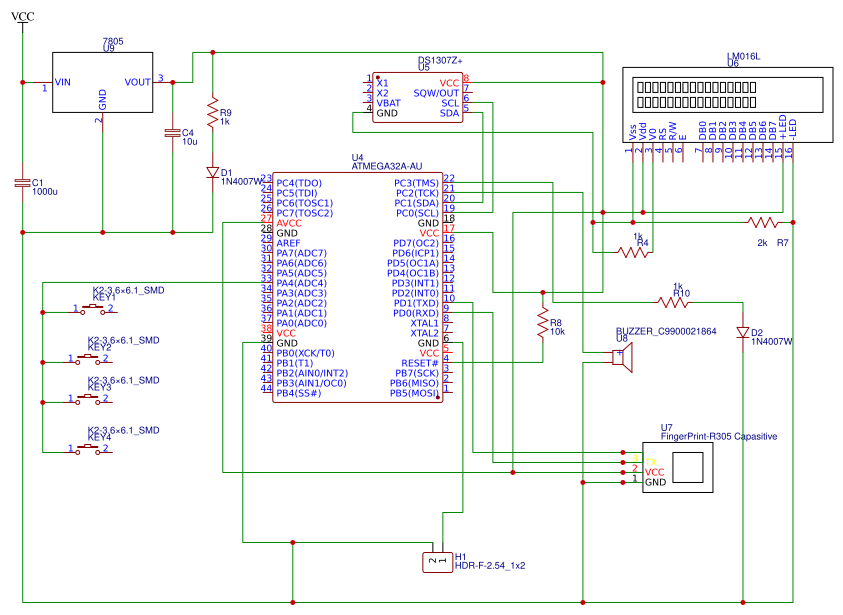
Task: Select the PB5(MOSI) pin label
Action: pyautogui.click(x=415, y=393)
